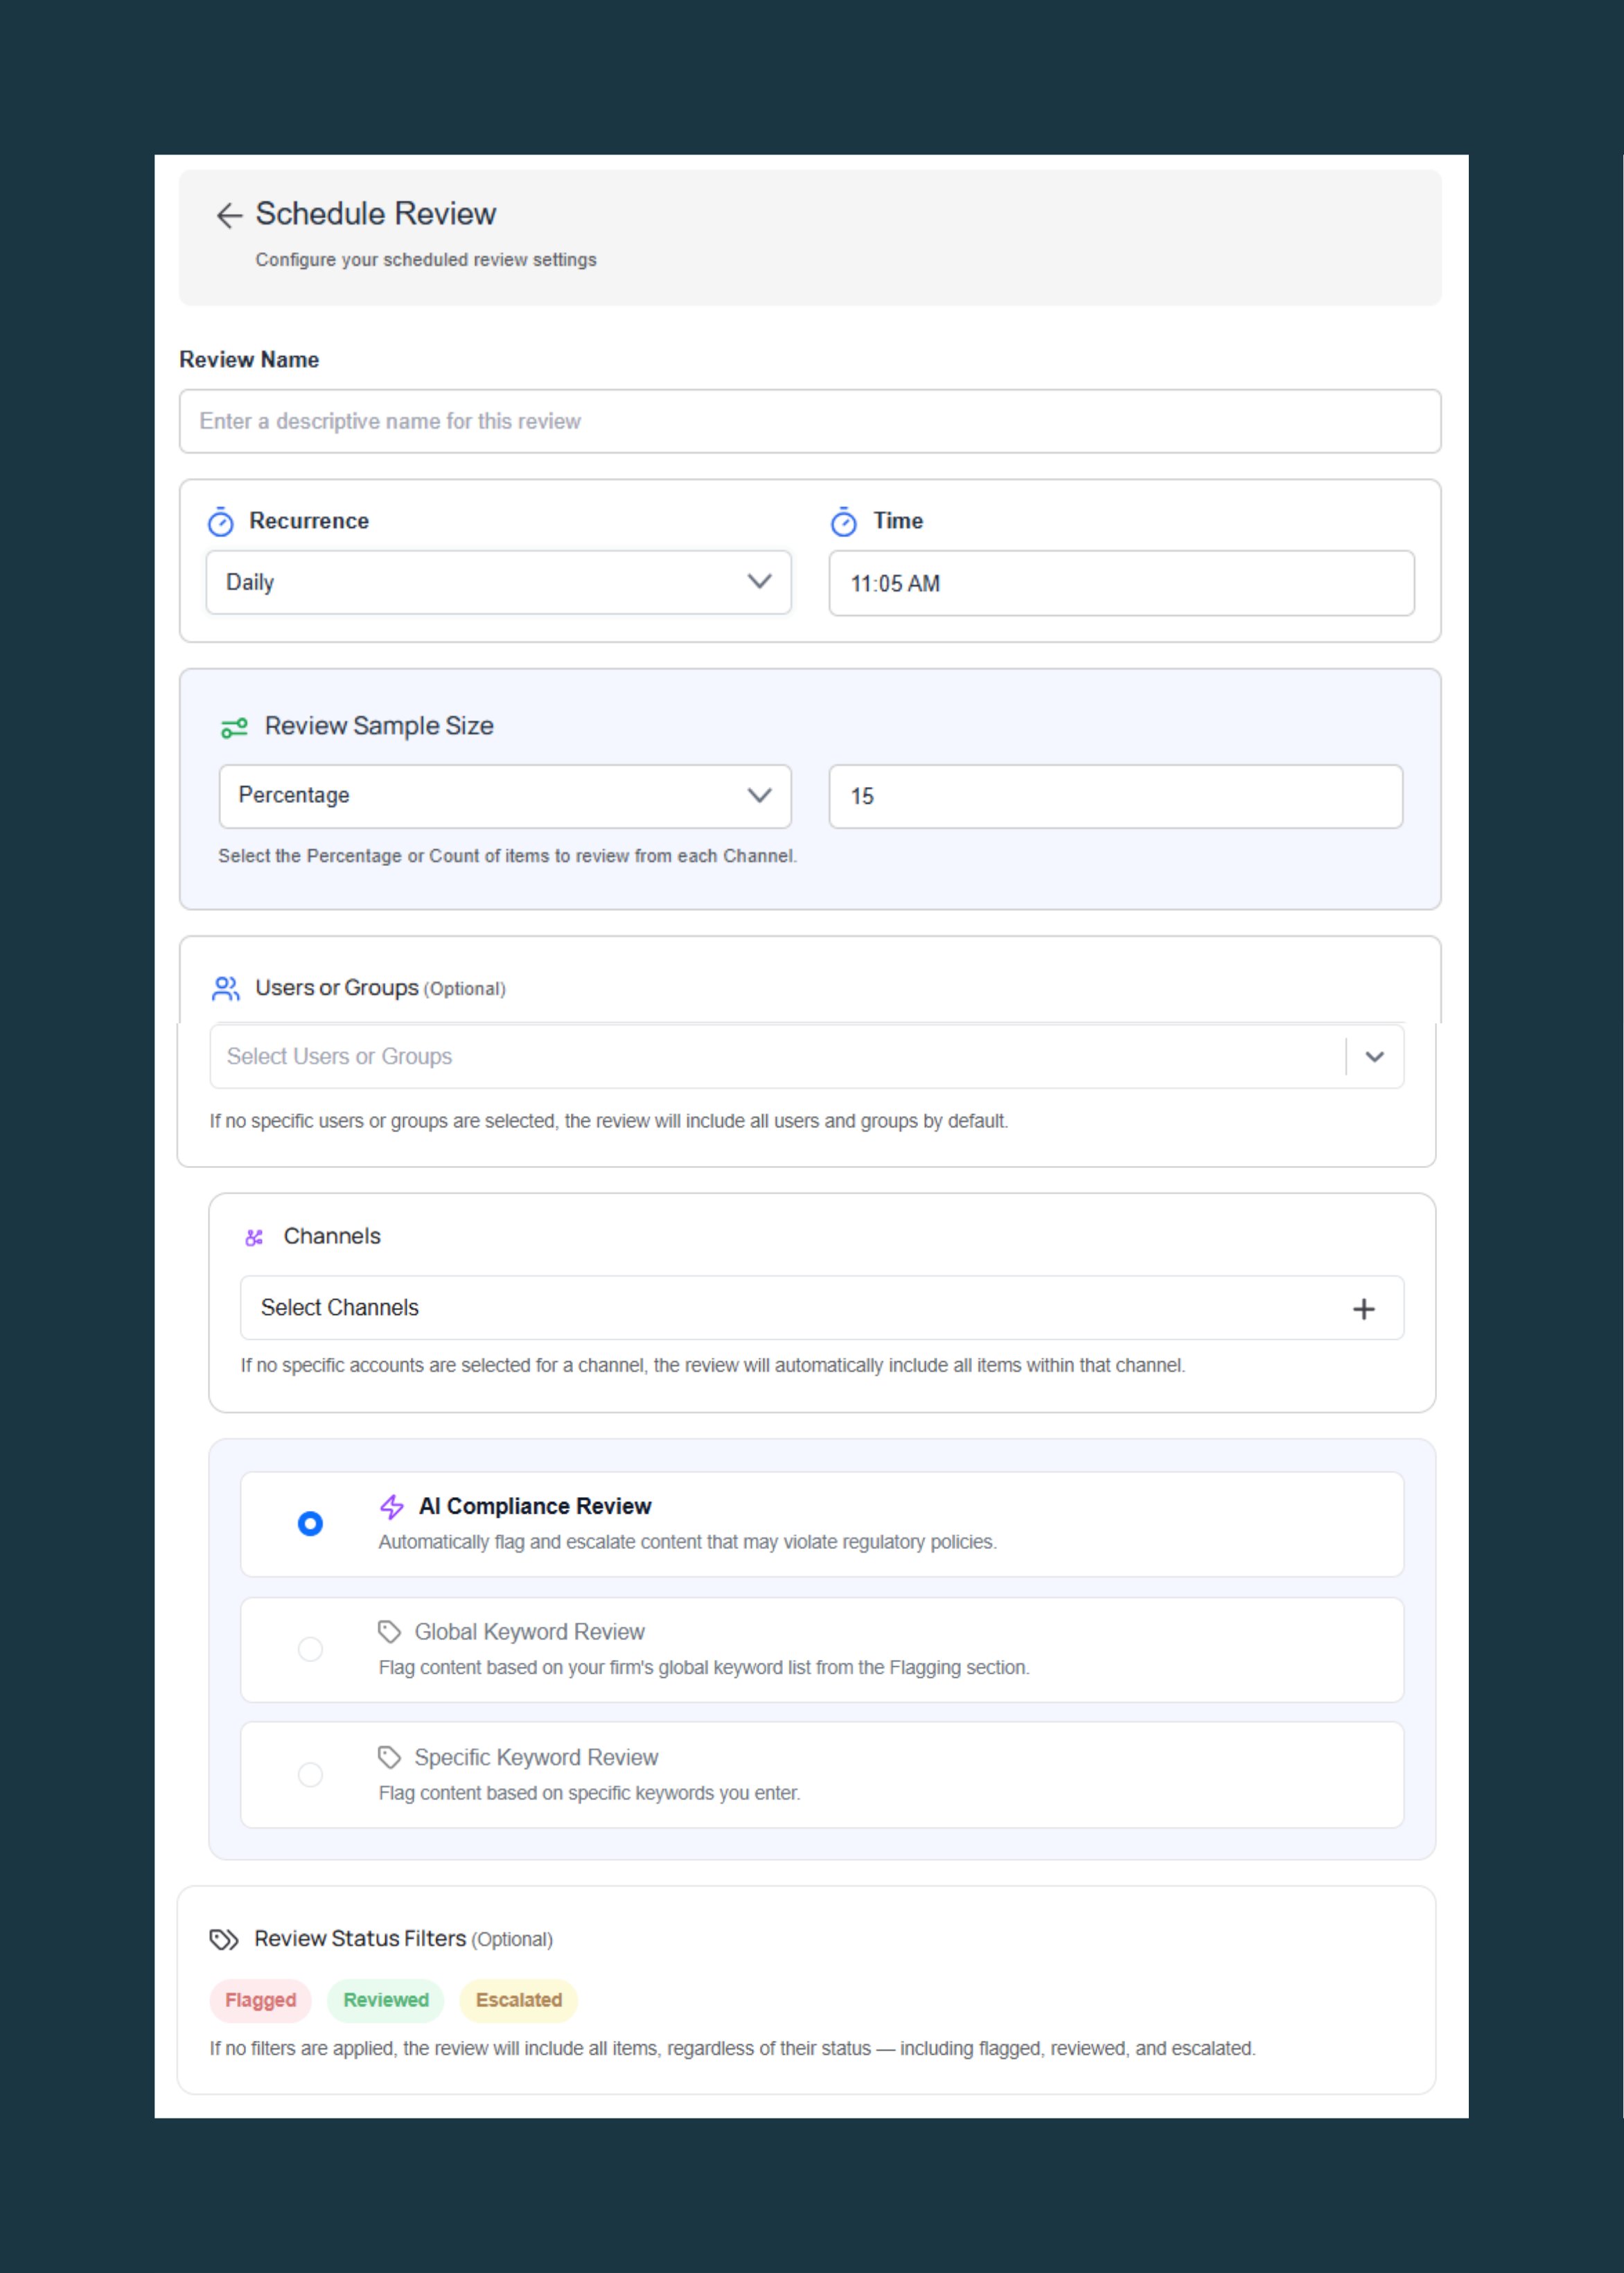
Task: Expand the Select Users or Groups chevron
Action: pos(1374,1057)
